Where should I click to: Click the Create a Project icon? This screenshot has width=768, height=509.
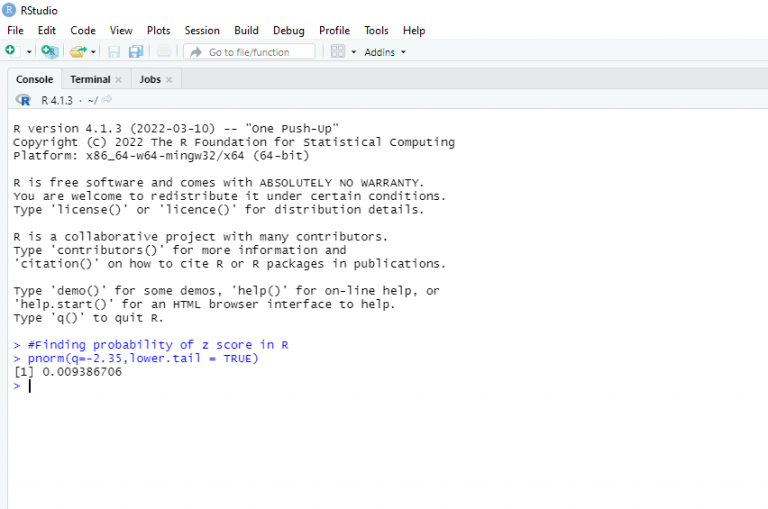coord(50,51)
